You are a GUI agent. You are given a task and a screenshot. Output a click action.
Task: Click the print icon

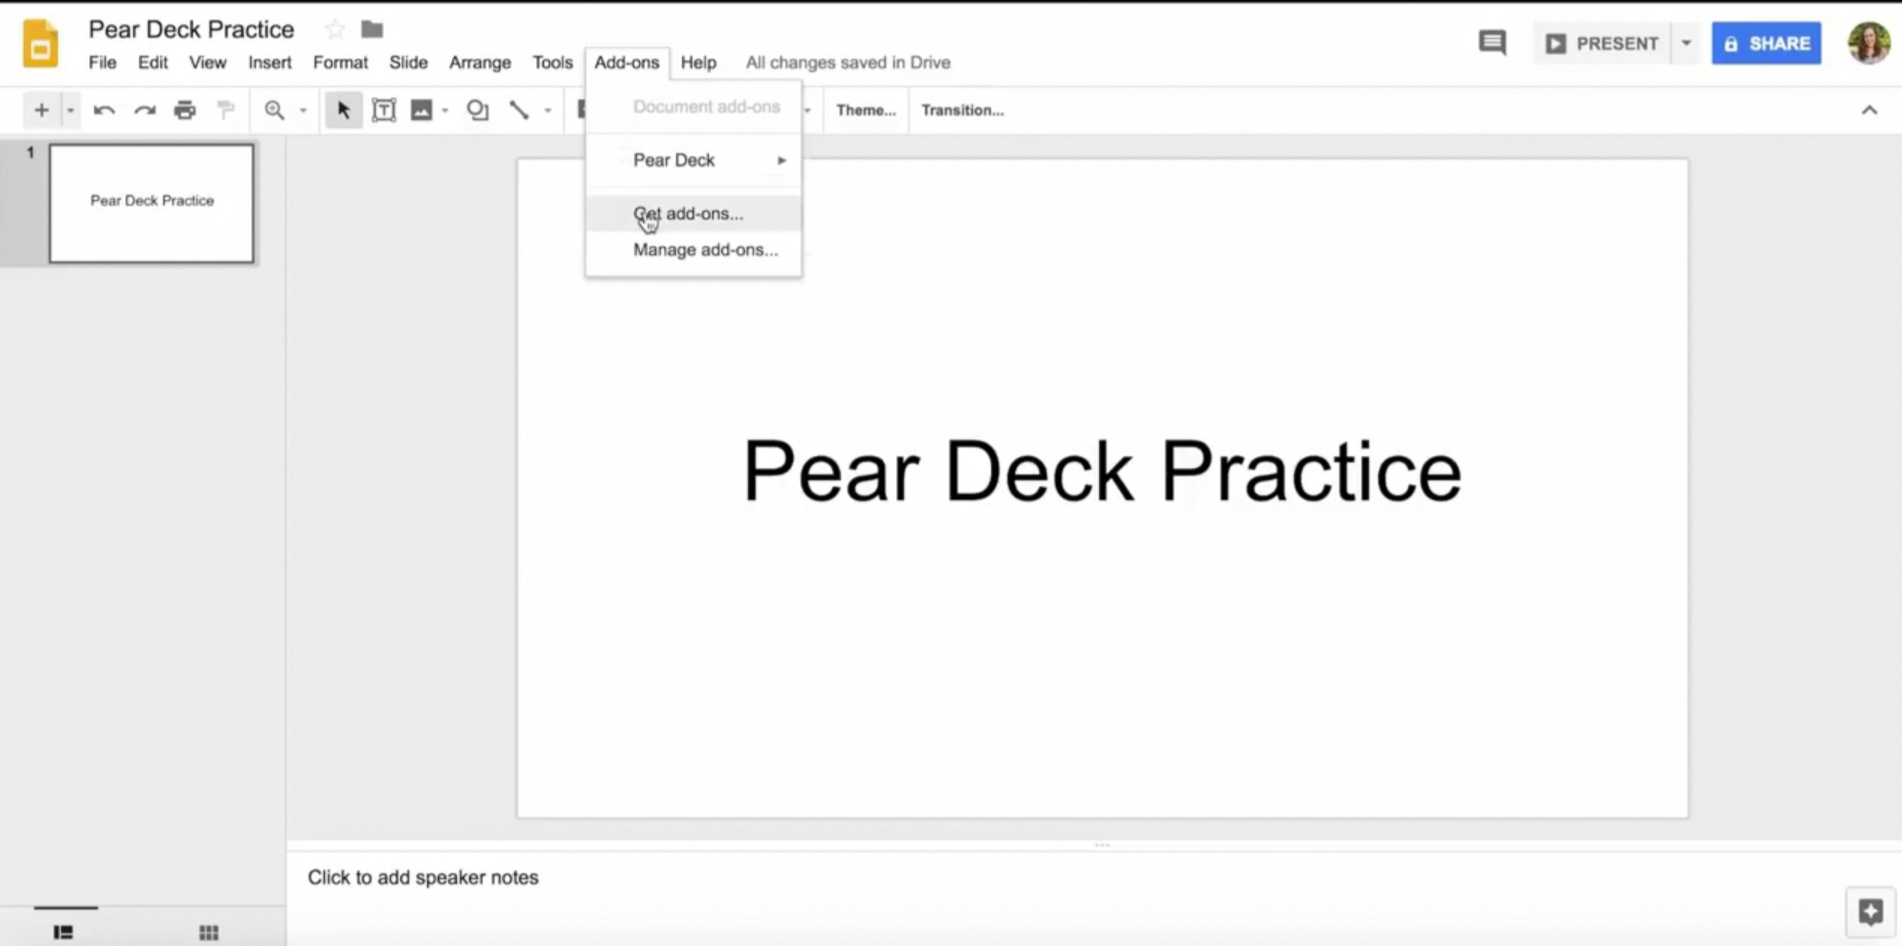(185, 110)
